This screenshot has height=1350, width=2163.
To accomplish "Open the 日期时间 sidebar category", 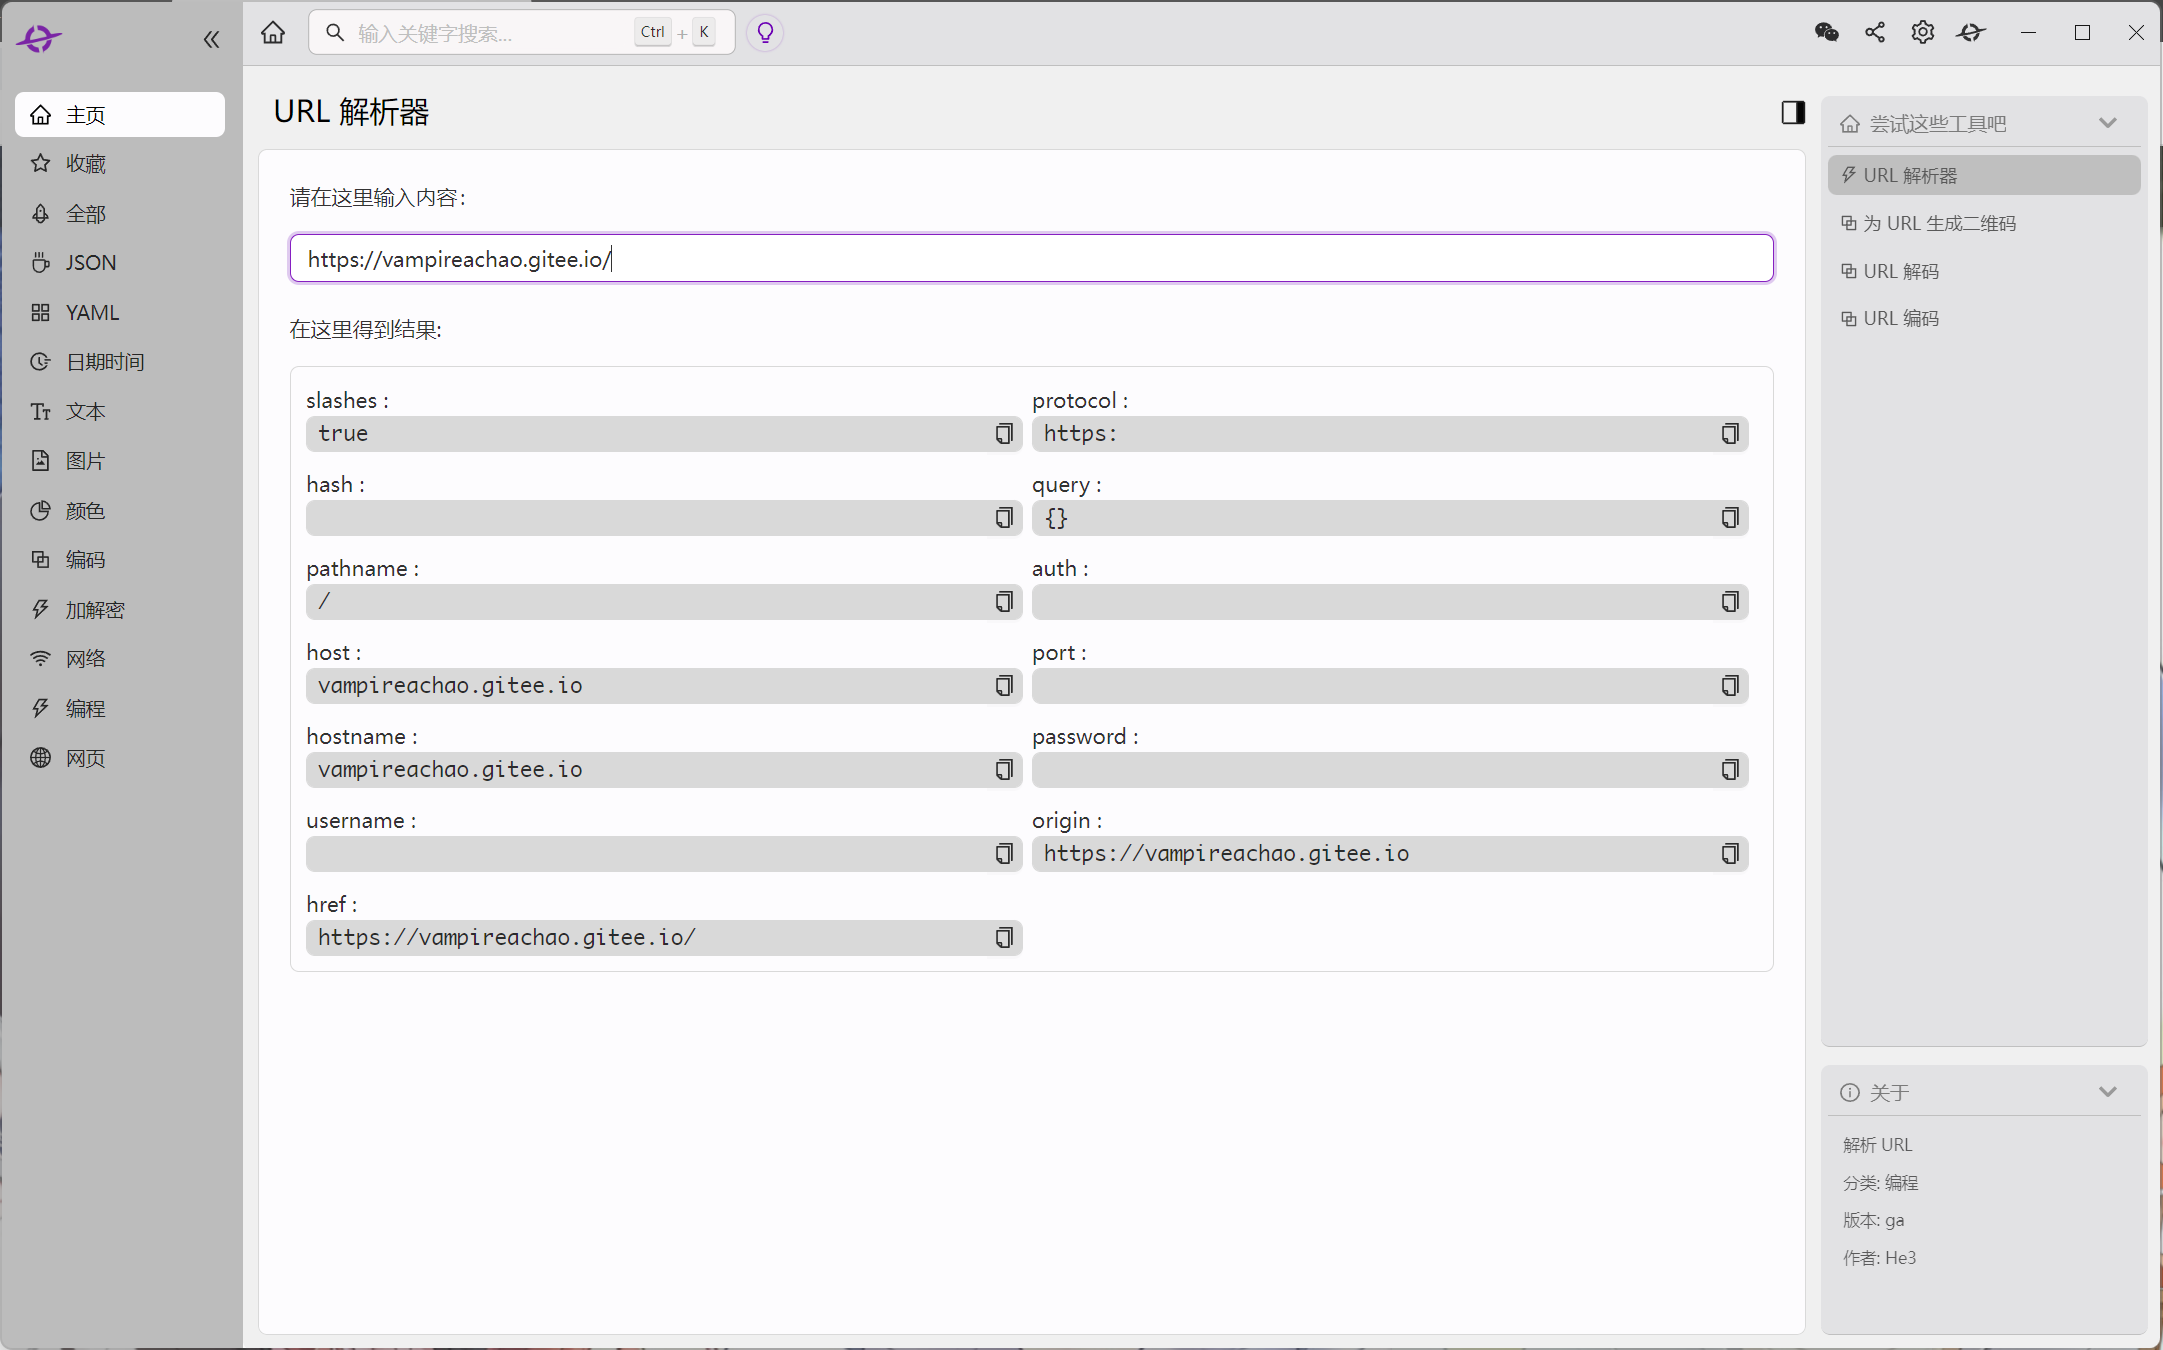I will pos(105,362).
